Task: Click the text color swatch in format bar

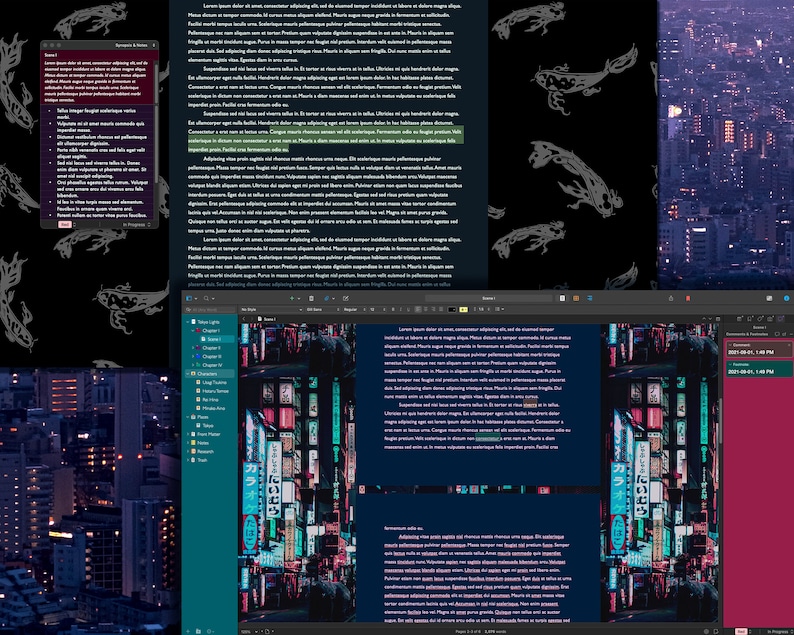Action: (x=452, y=309)
